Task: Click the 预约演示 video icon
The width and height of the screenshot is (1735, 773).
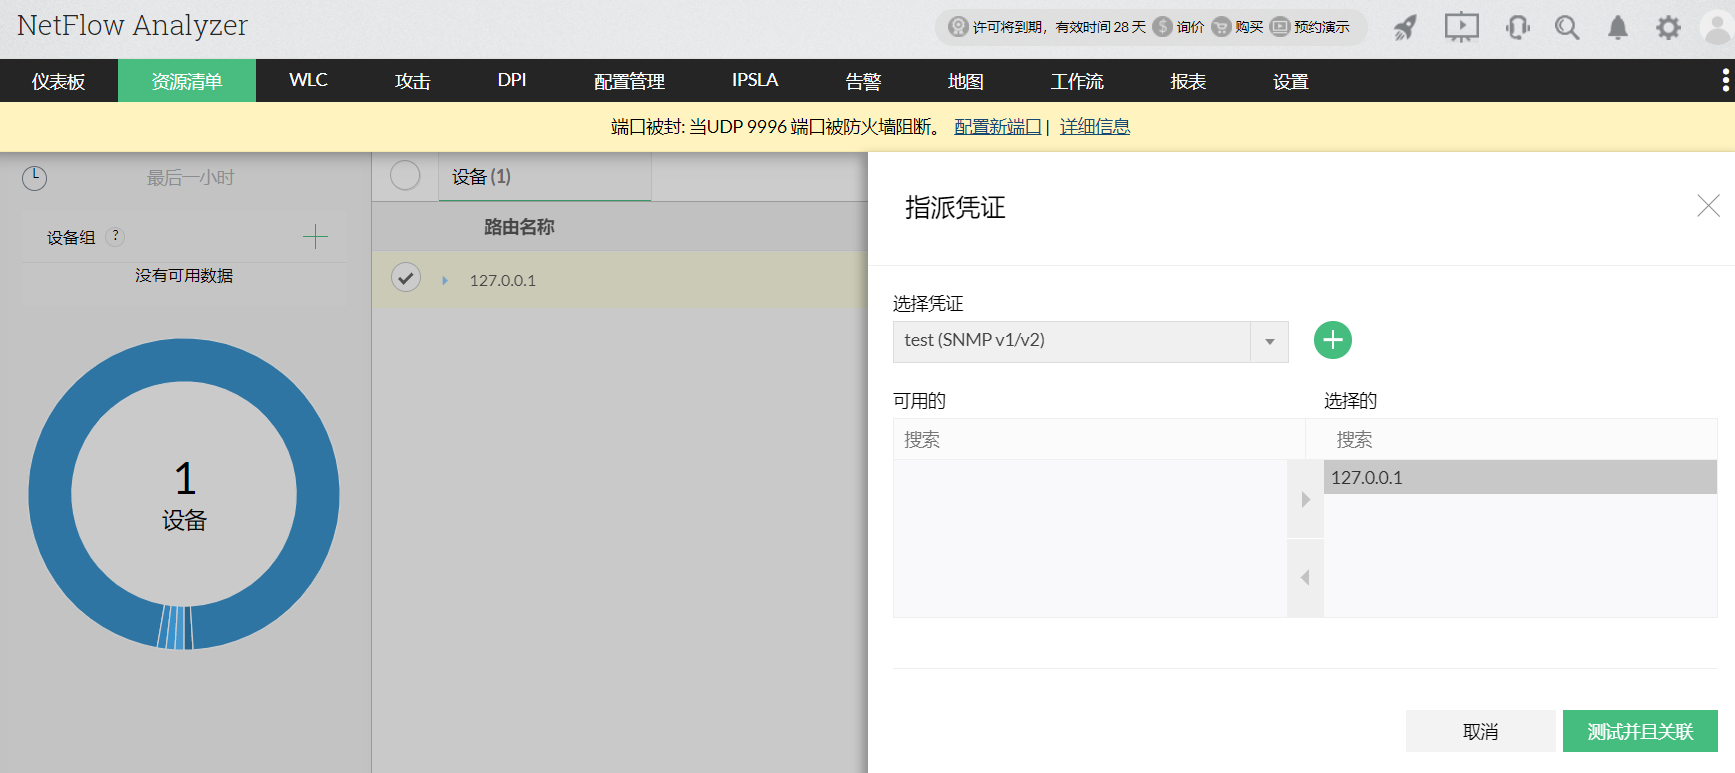Action: click(x=1280, y=27)
